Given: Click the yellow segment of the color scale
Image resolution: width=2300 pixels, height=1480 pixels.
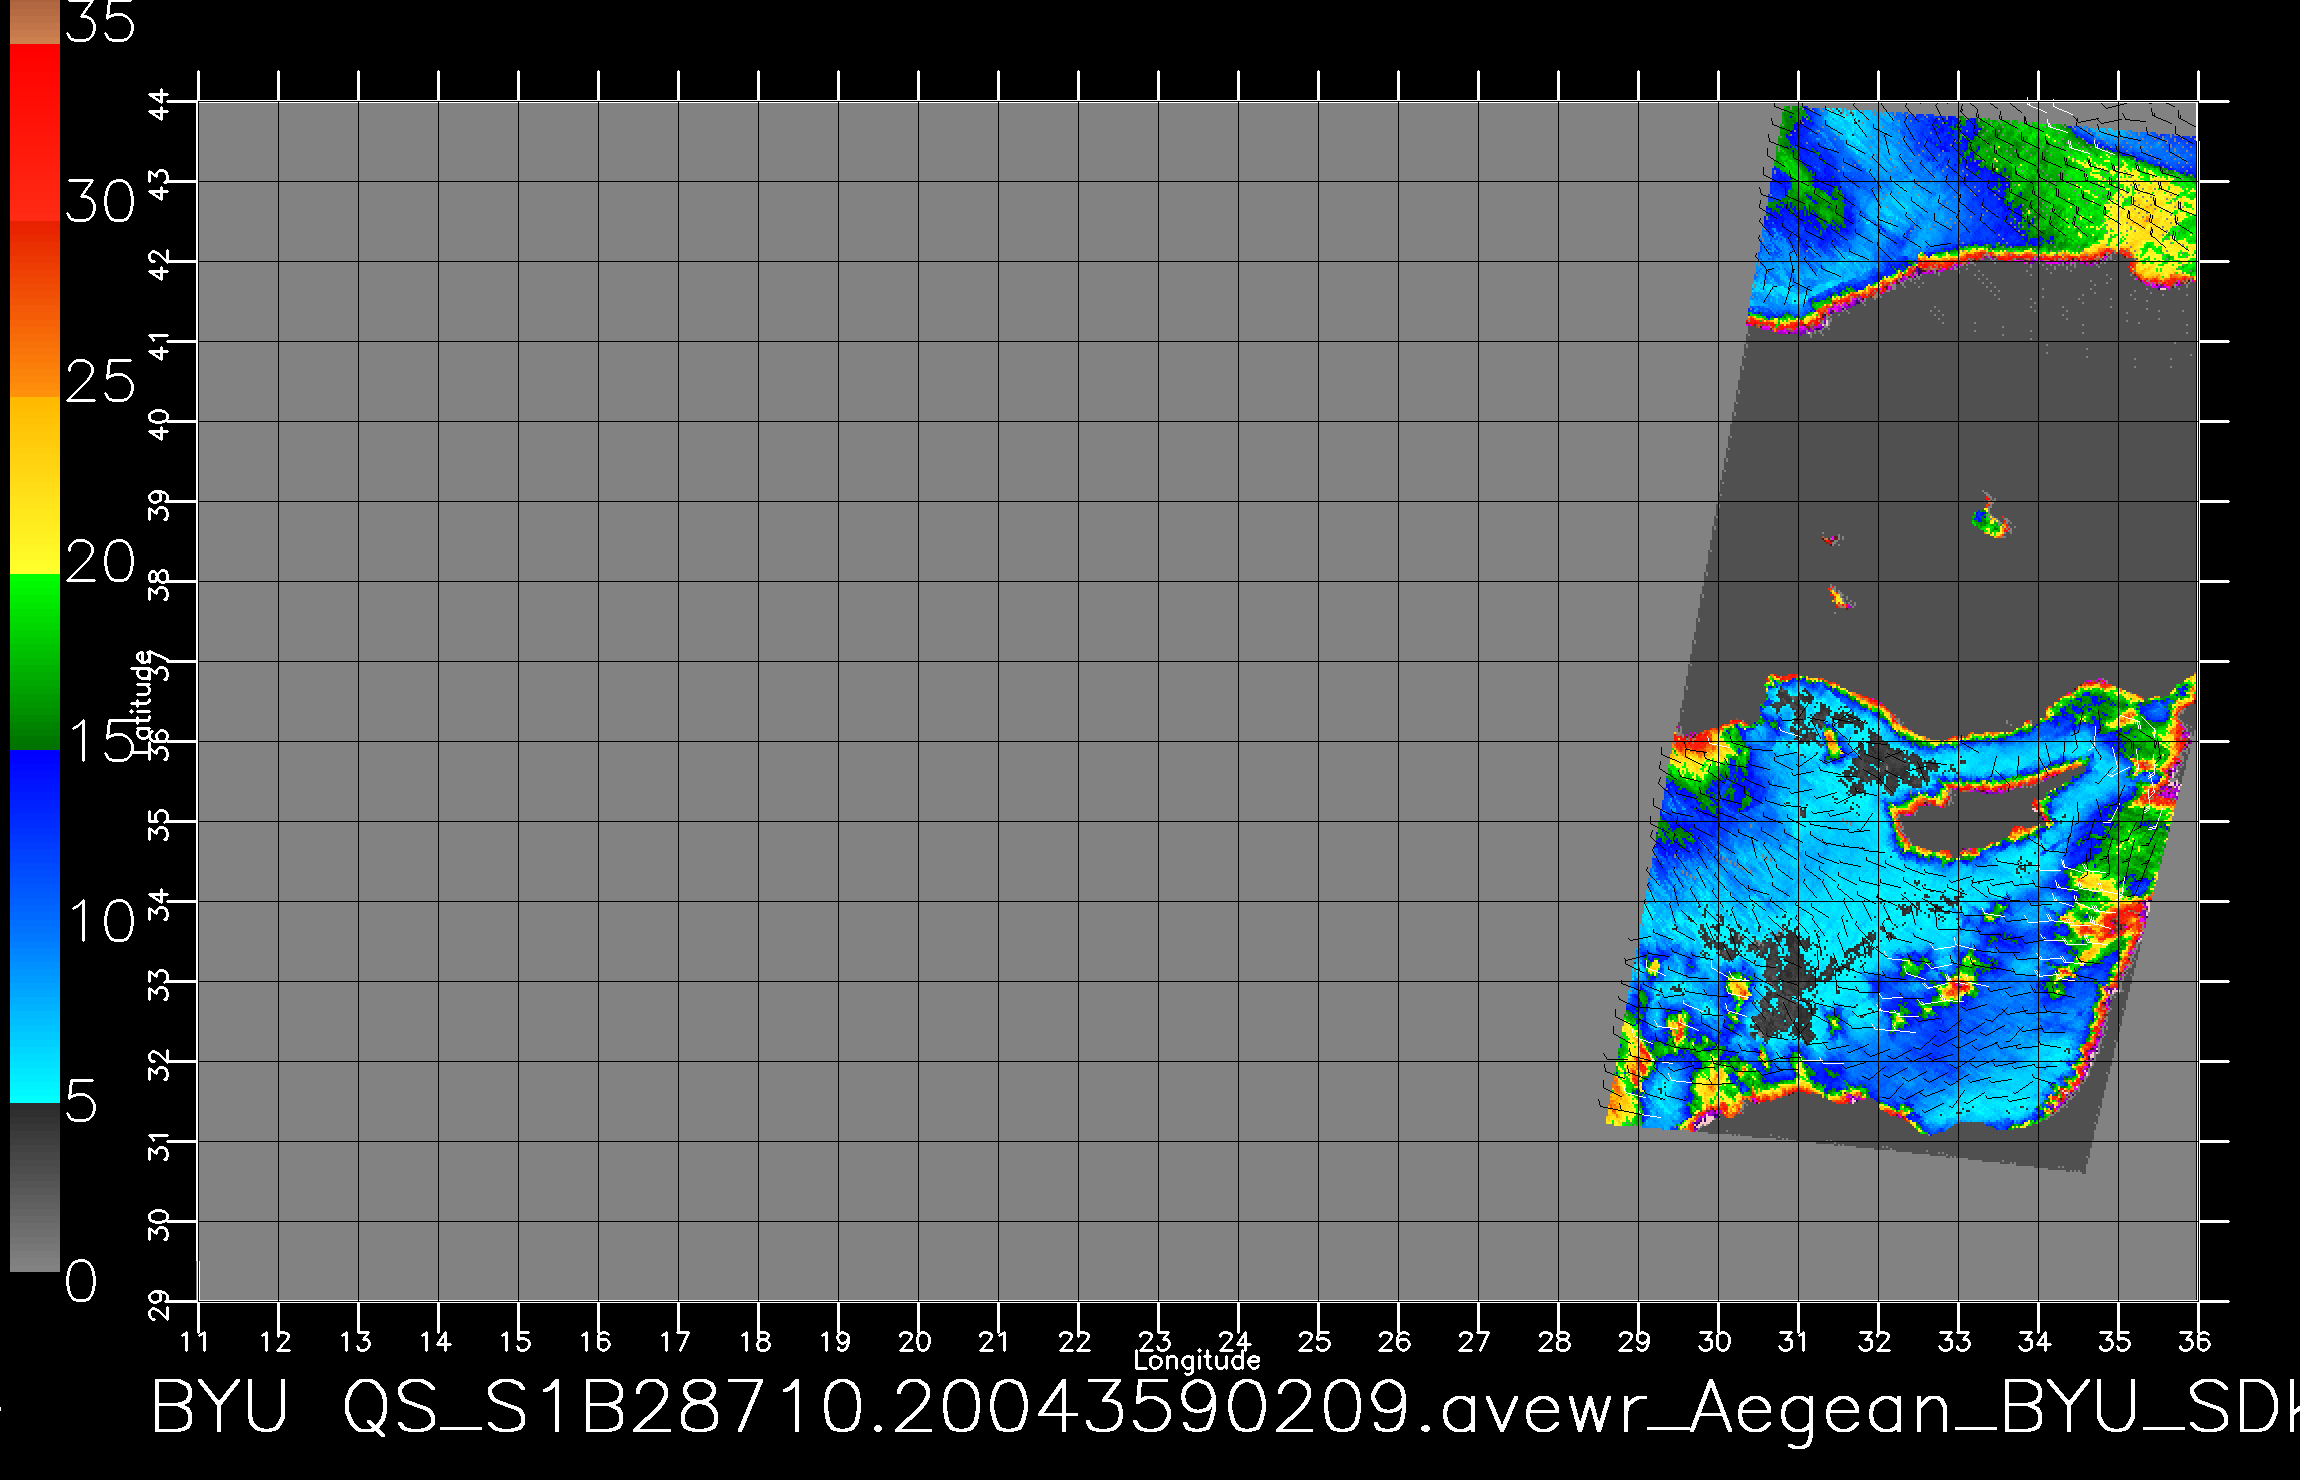Looking at the screenshot, I should (35, 485).
